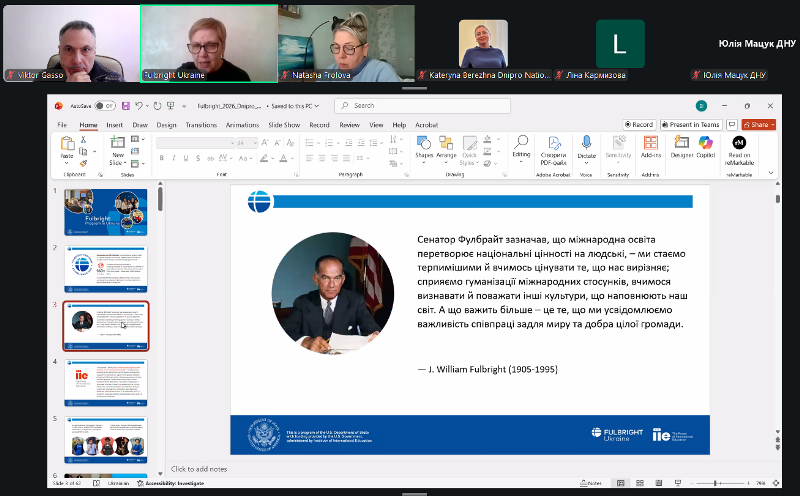Expand the Editing dropdown menu

(x=521, y=148)
